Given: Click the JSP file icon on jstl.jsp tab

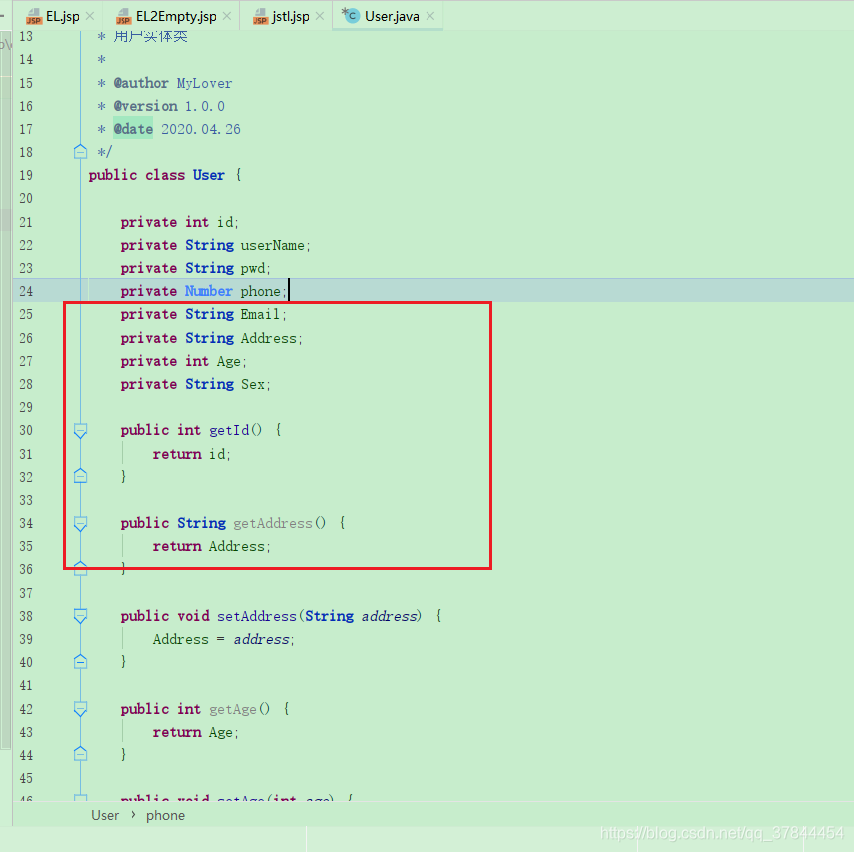Looking at the screenshot, I should [261, 17].
